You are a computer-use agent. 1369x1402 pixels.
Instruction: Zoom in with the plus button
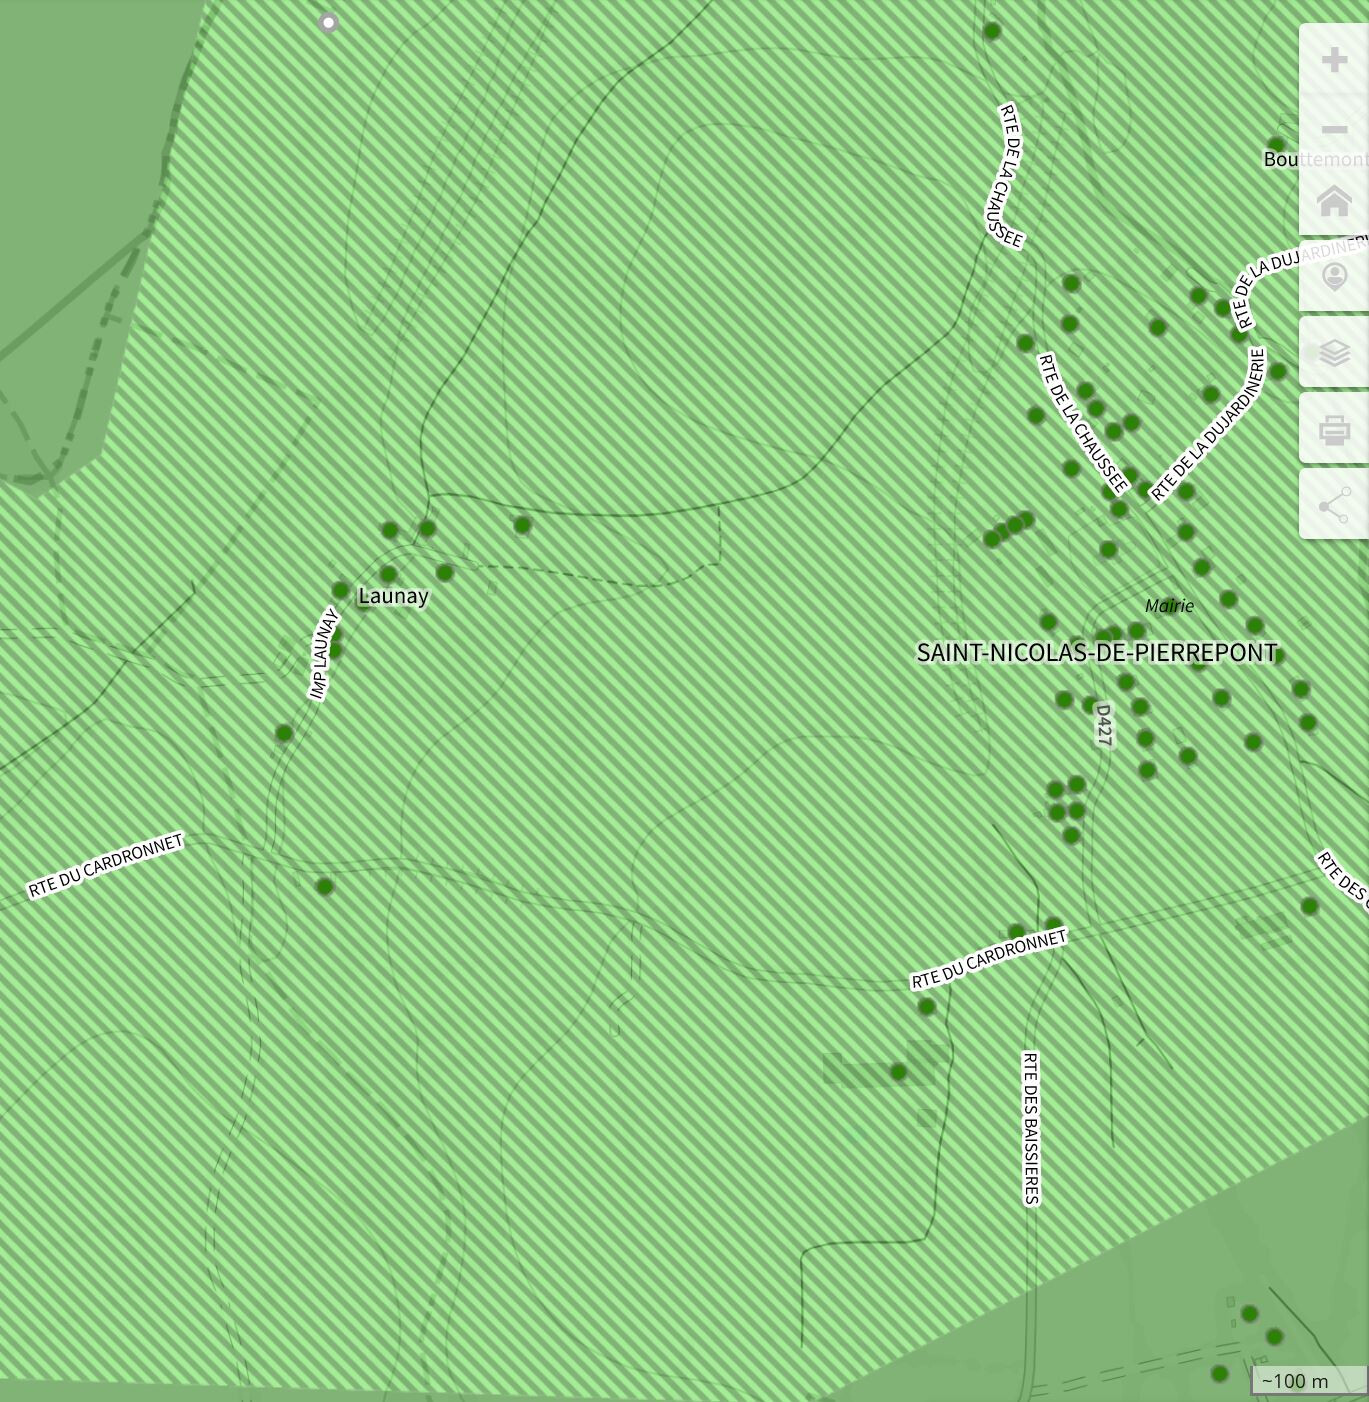click(x=1334, y=60)
